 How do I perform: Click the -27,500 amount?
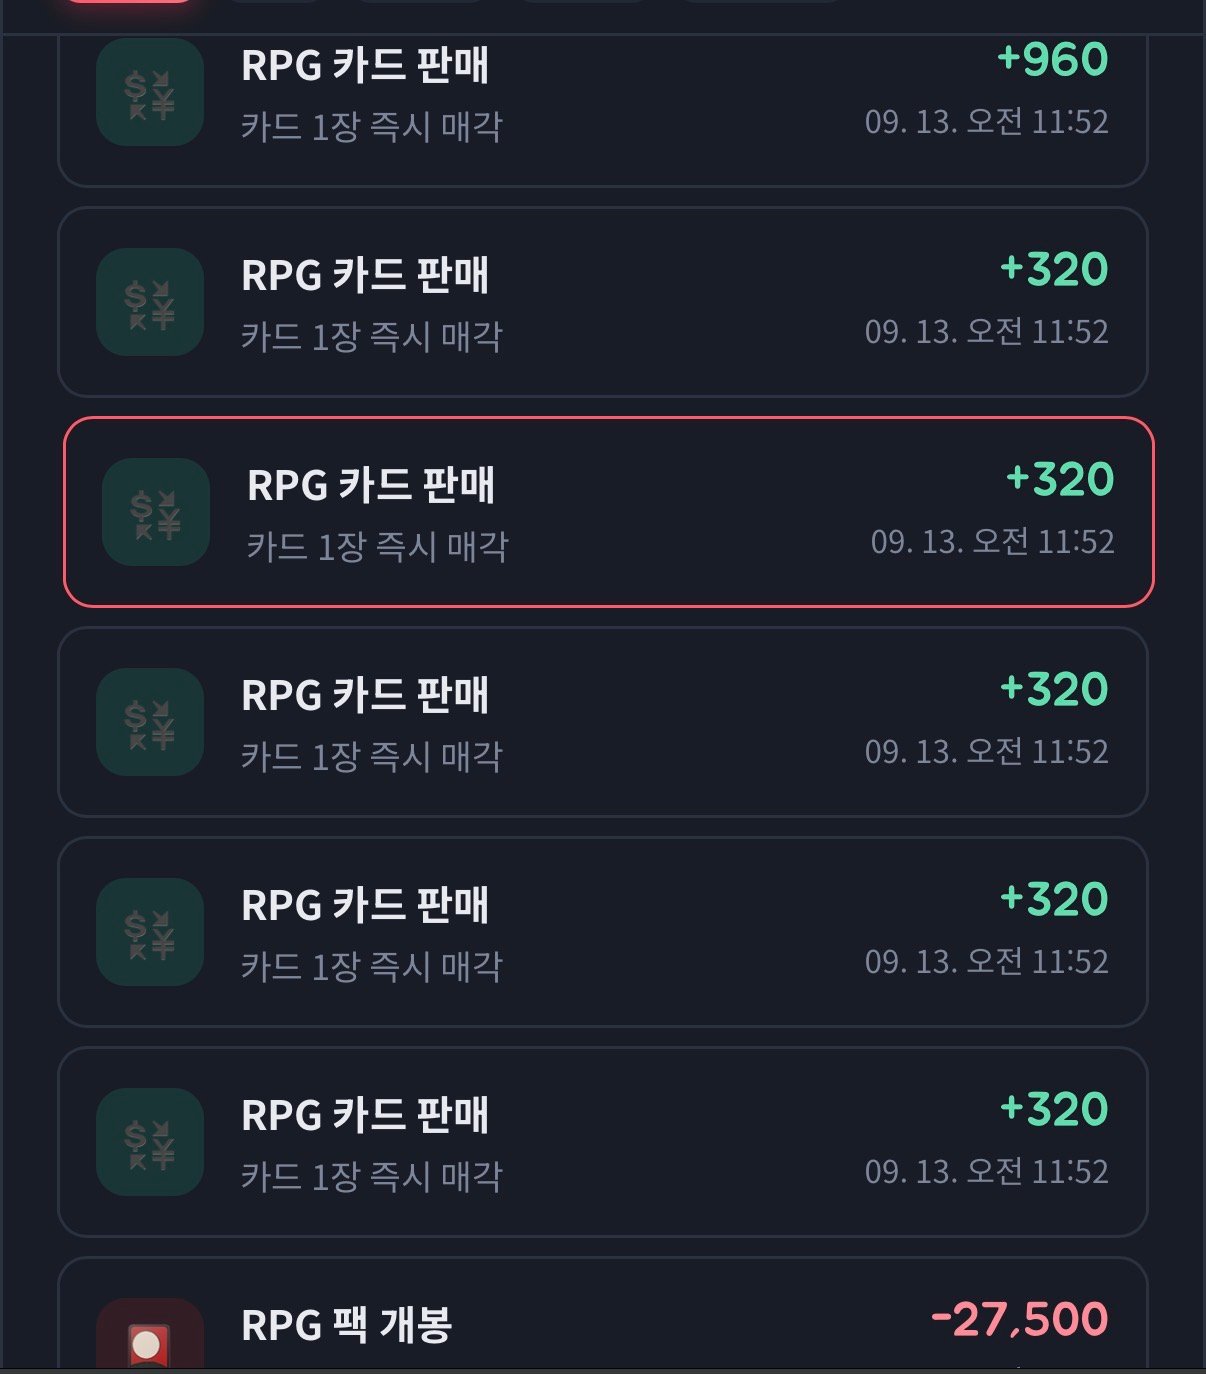(1020, 1320)
